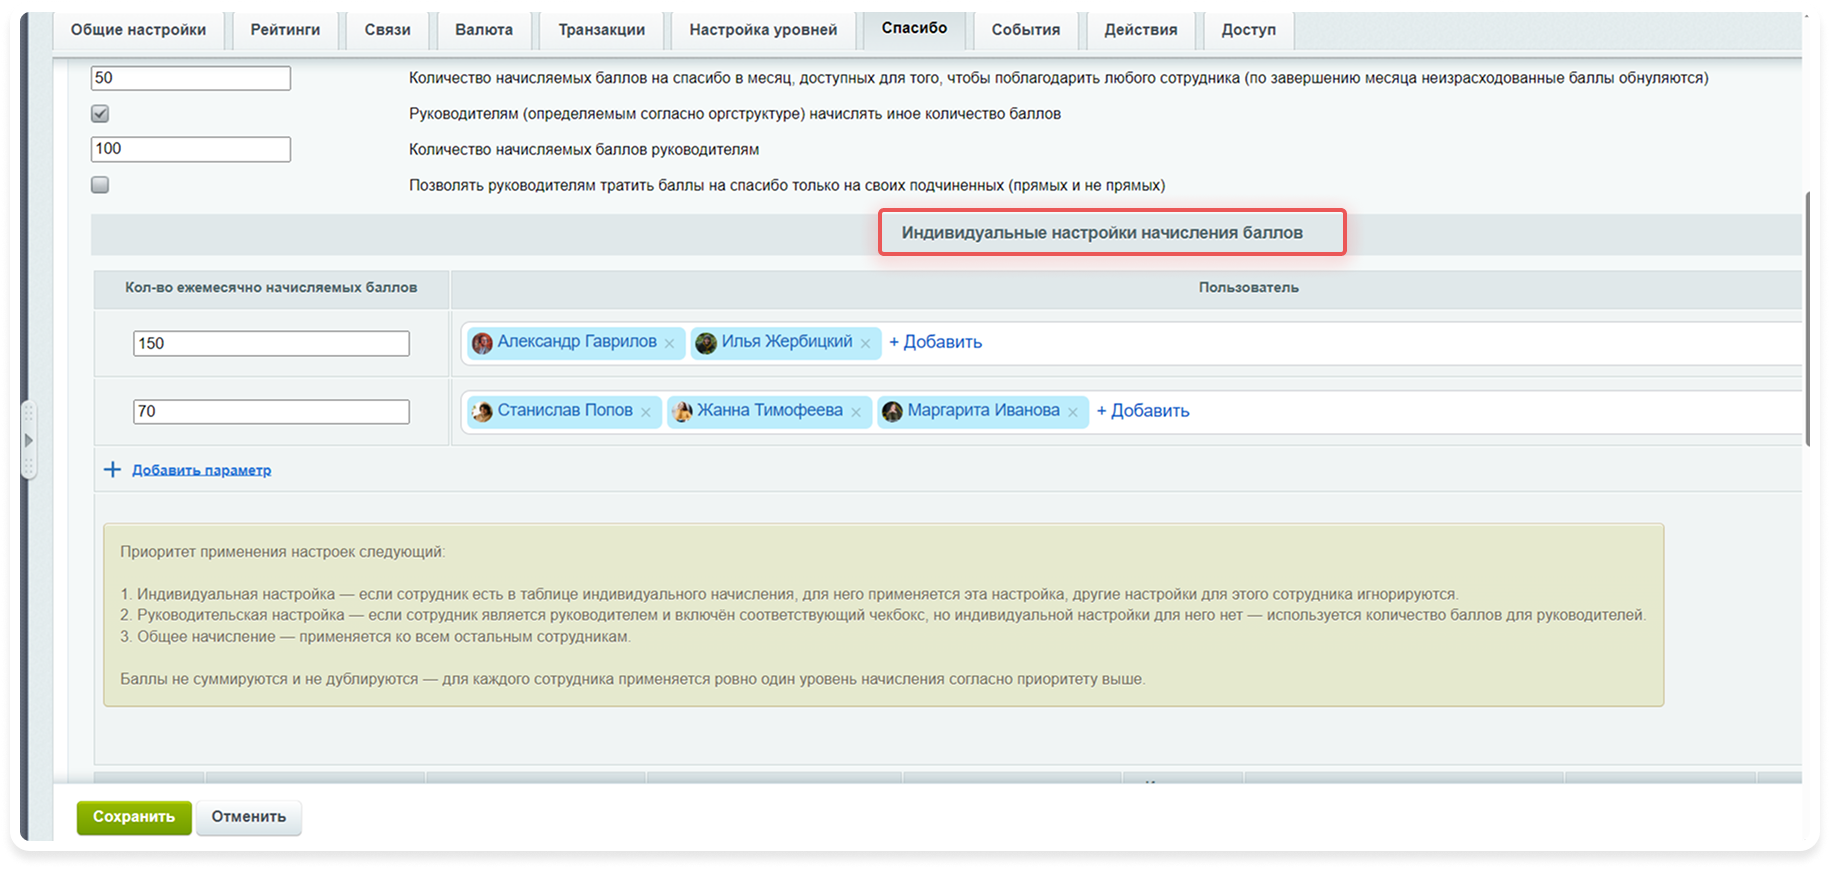Open the Связи tab
The image size is (1830, 869).
tap(387, 30)
